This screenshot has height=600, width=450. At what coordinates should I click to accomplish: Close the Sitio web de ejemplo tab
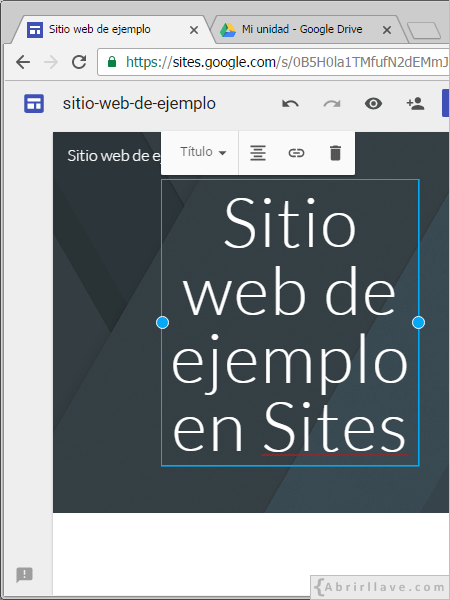[194, 30]
